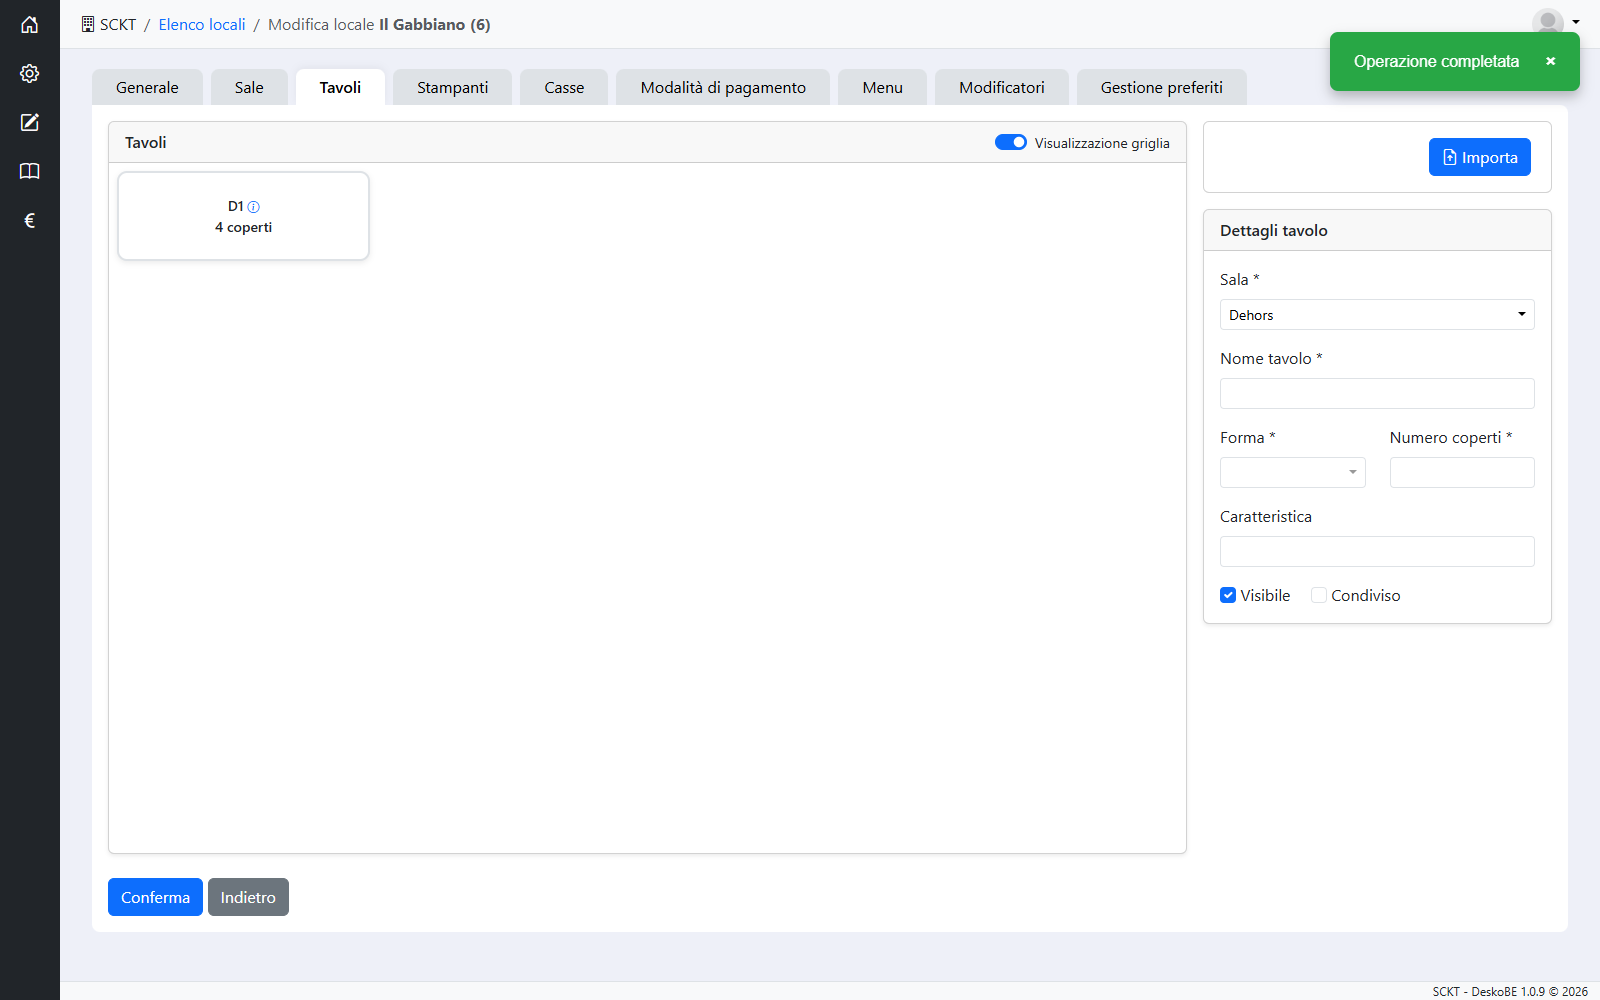Click the user avatar icon
Image resolution: width=1600 pixels, height=1000 pixels.
coord(1548,21)
